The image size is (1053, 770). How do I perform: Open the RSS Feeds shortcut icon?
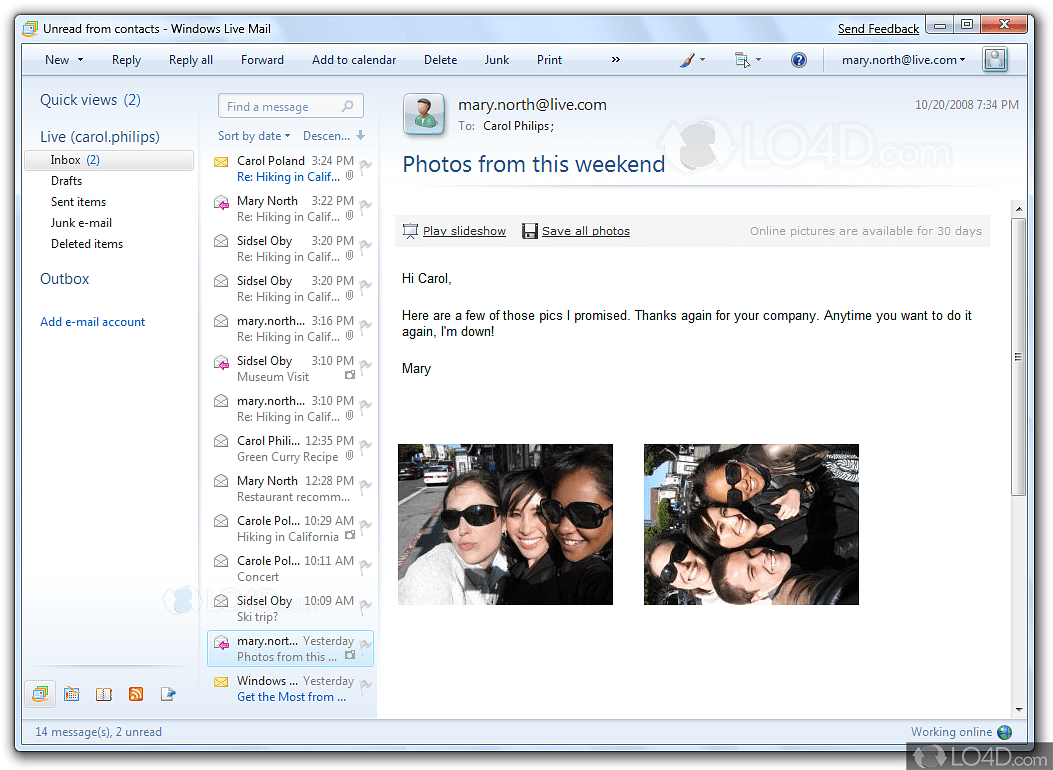click(x=136, y=693)
